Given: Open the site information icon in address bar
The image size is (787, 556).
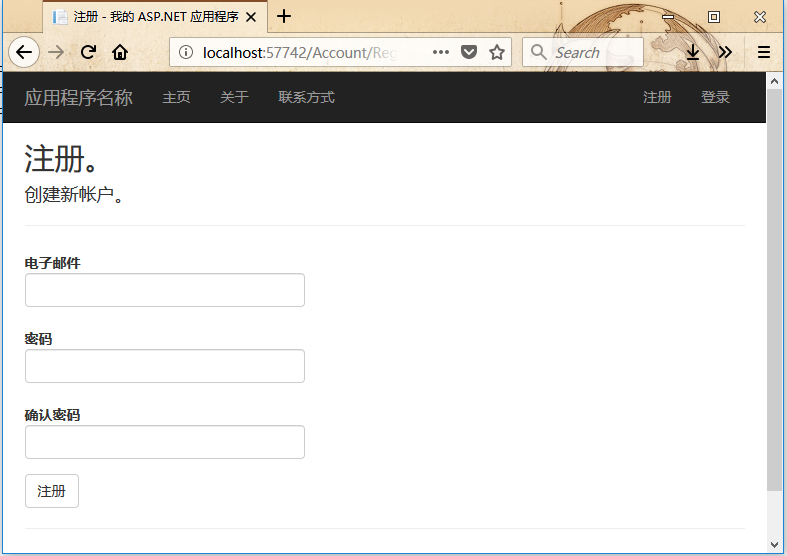Looking at the screenshot, I should pyautogui.click(x=185, y=53).
